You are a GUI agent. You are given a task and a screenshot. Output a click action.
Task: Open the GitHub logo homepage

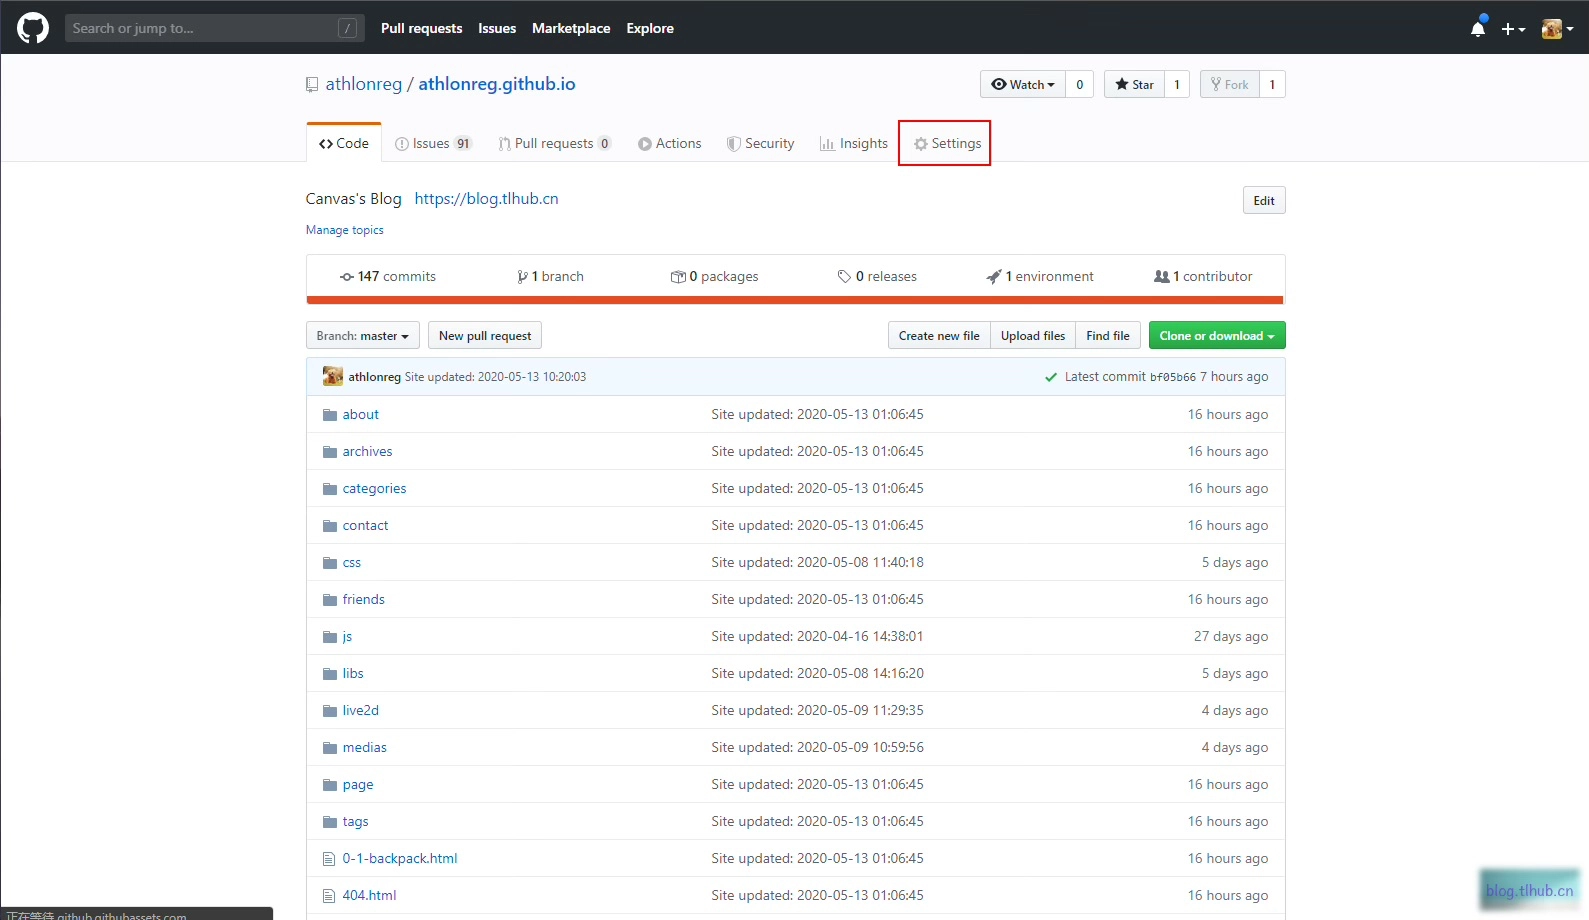tap(33, 28)
